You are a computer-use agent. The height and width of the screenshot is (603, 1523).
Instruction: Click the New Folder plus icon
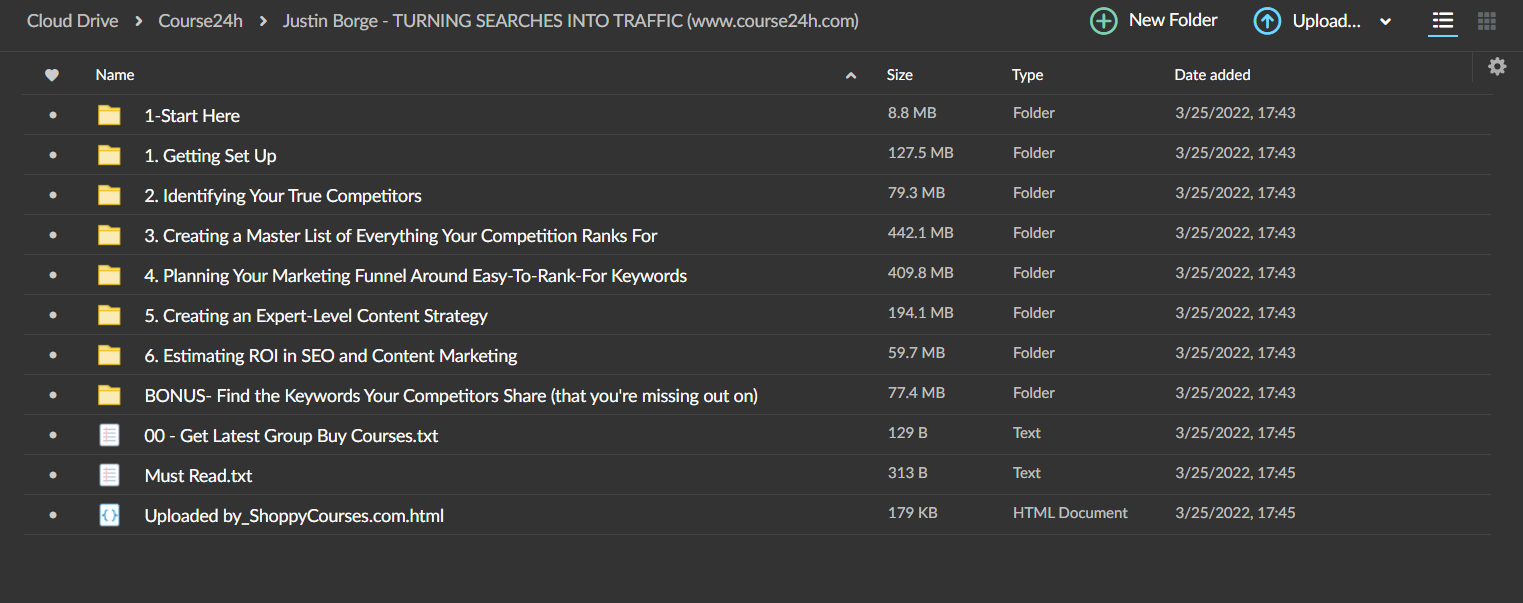click(1103, 21)
